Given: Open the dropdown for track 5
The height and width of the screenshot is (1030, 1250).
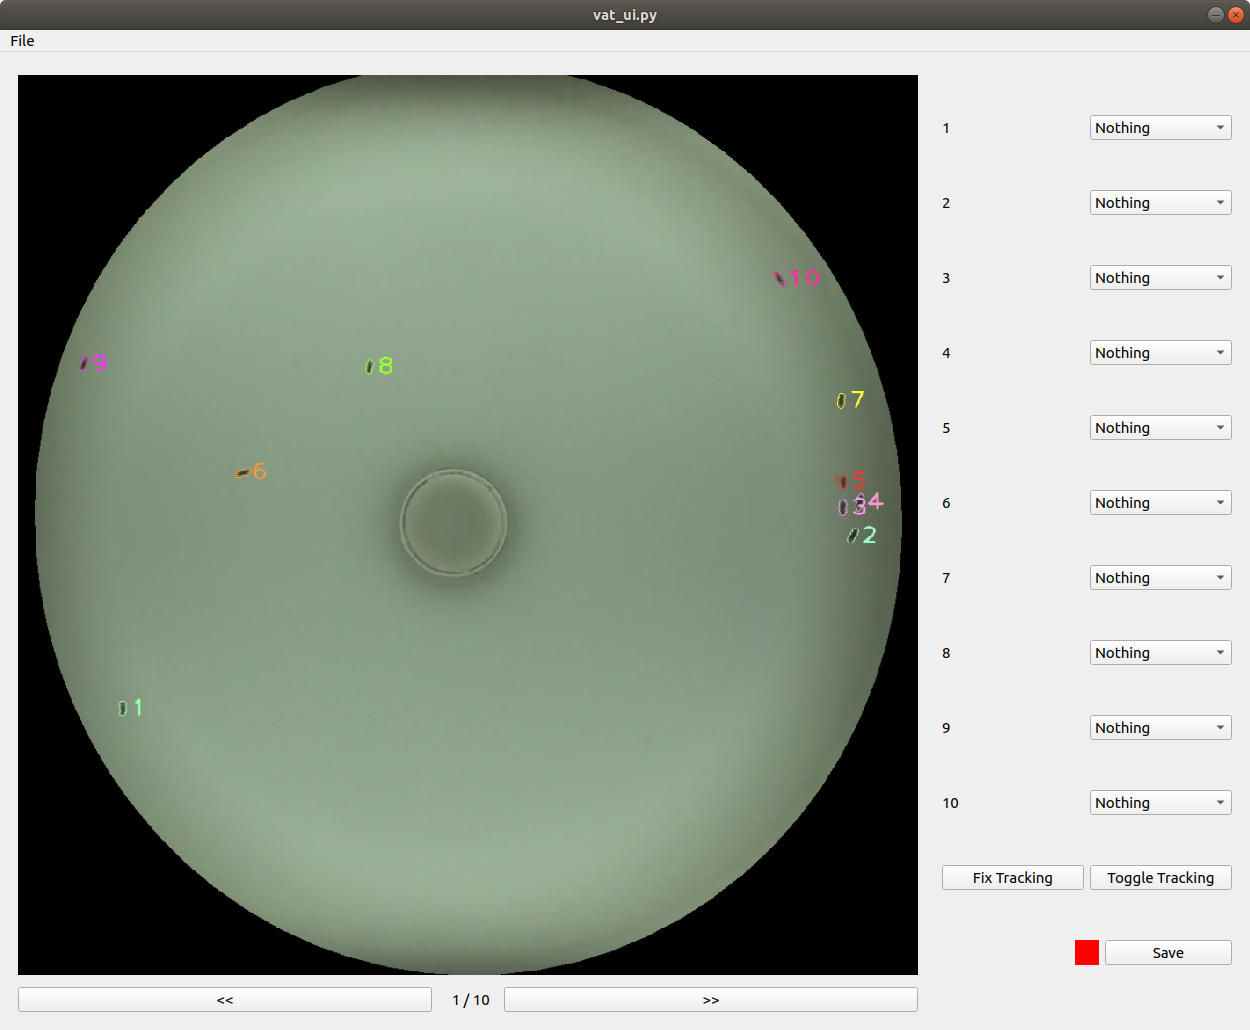Looking at the screenshot, I should coord(1160,428).
